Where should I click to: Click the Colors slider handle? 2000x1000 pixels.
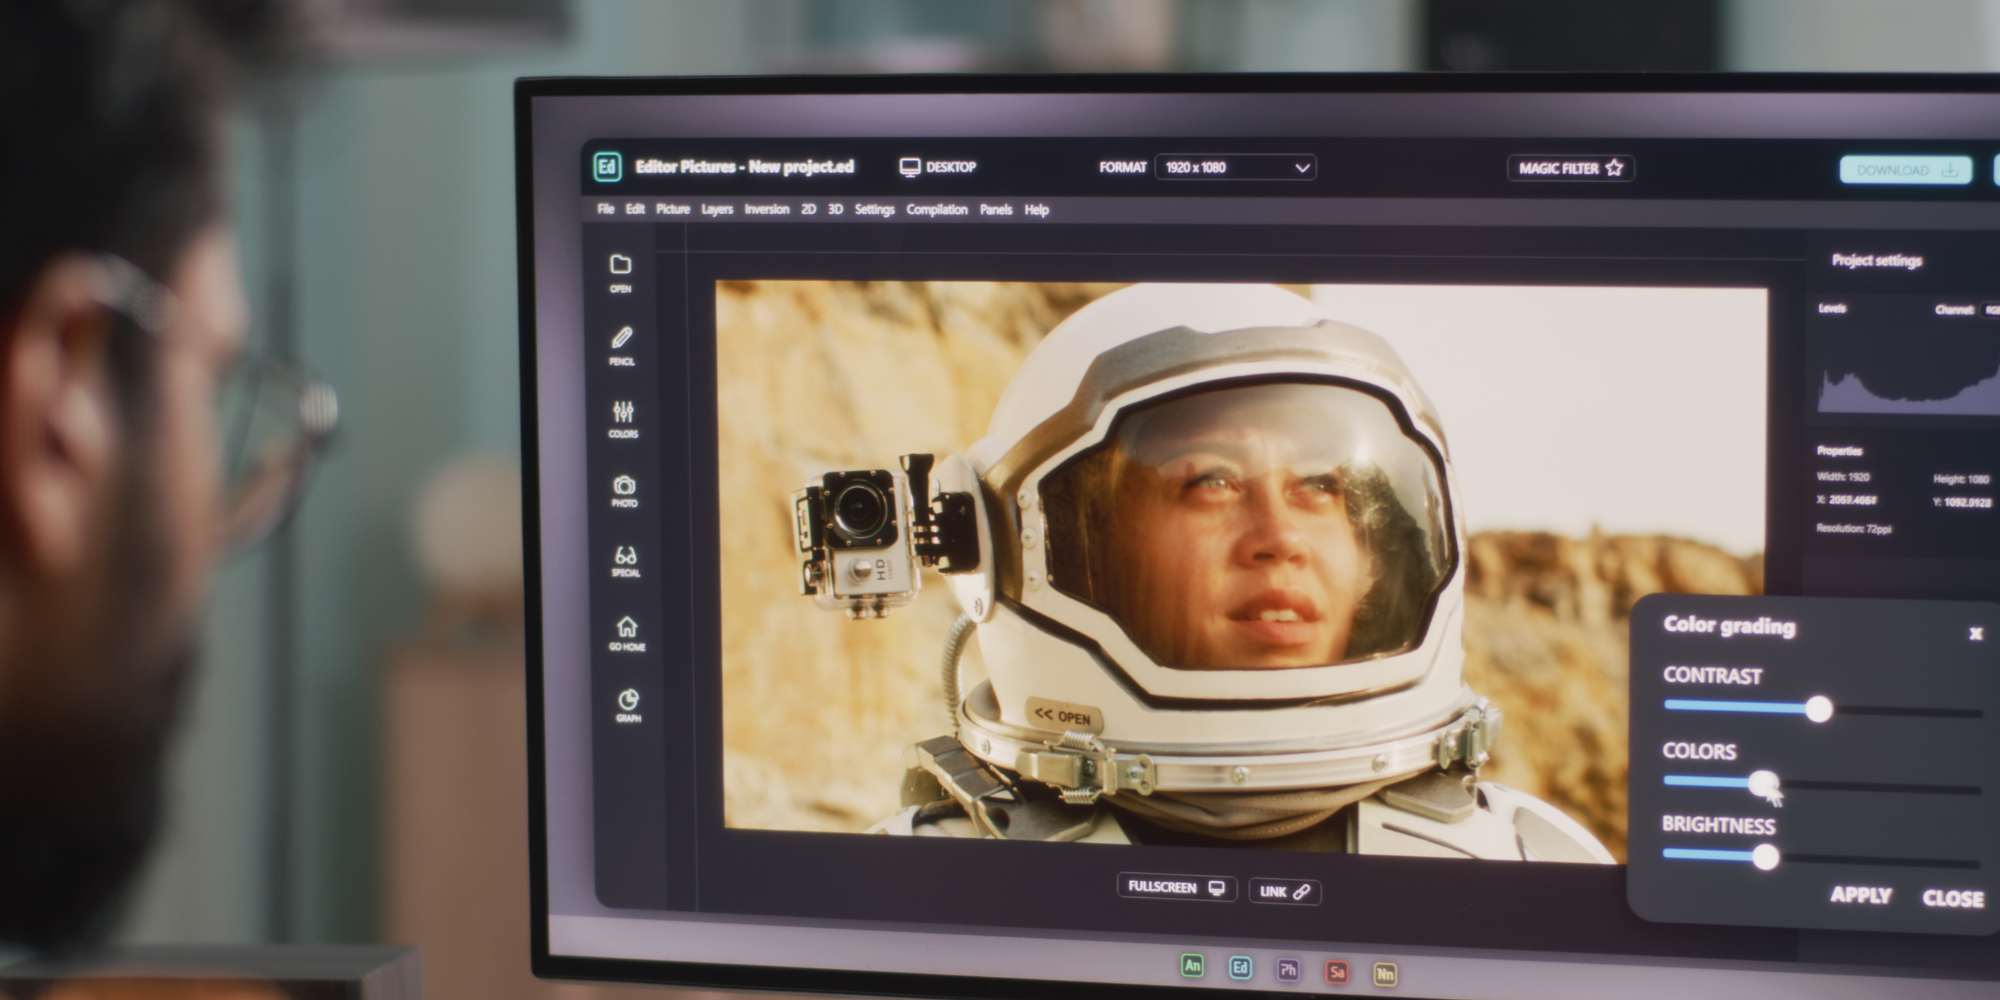(x=1764, y=783)
